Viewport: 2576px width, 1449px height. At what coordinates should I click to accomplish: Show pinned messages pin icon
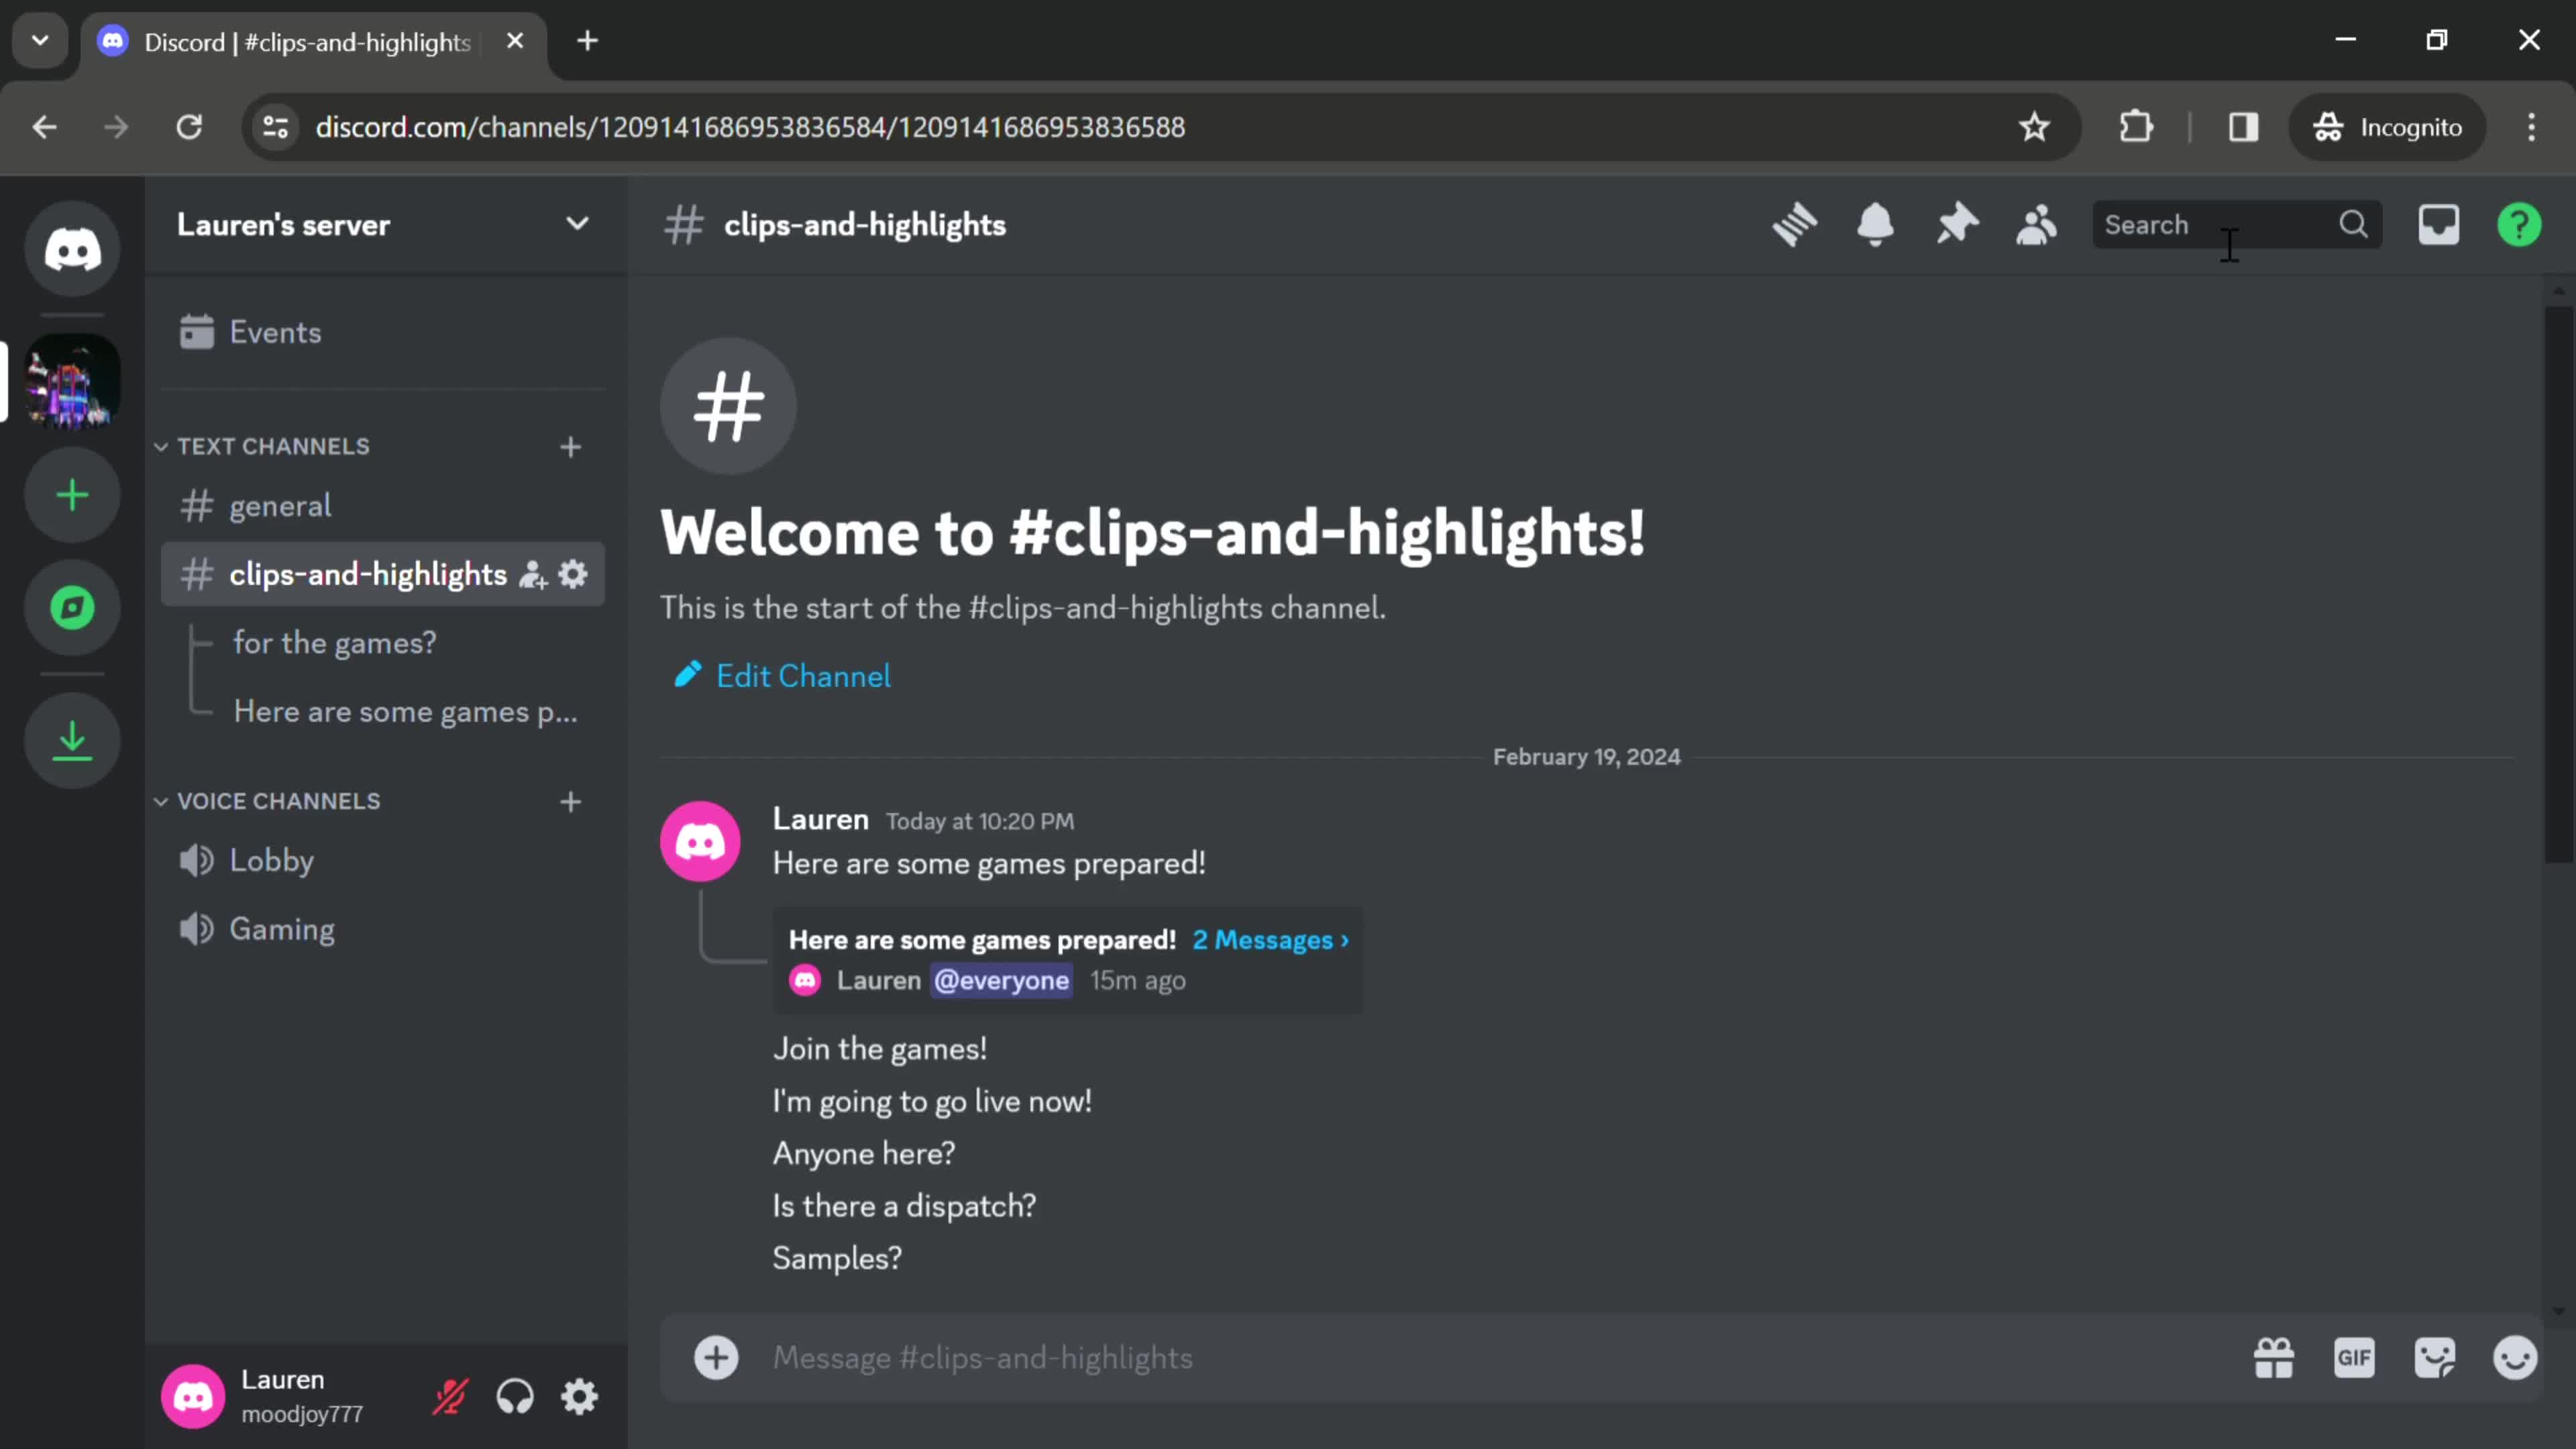(1956, 225)
